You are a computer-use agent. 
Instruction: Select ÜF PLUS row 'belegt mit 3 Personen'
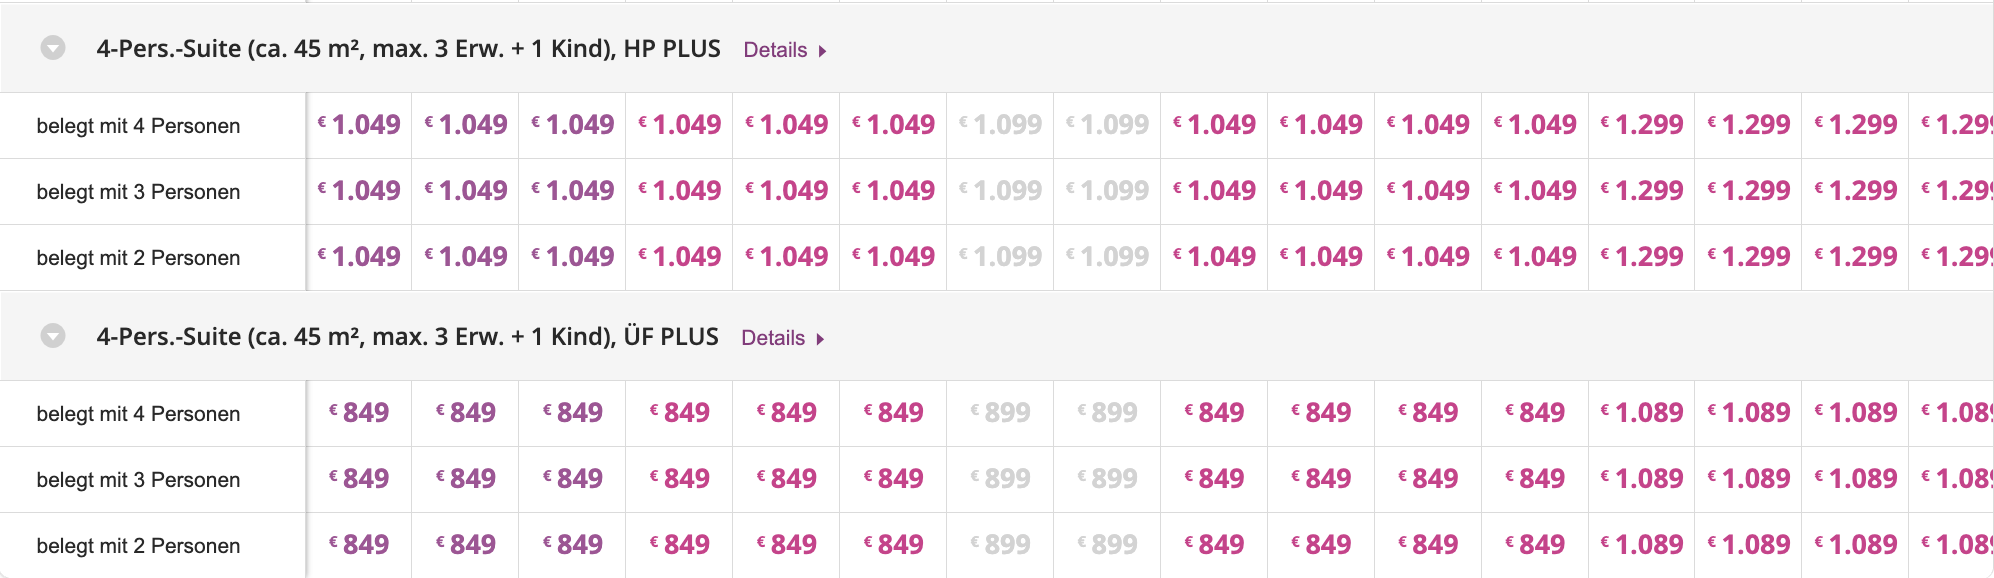[138, 480]
